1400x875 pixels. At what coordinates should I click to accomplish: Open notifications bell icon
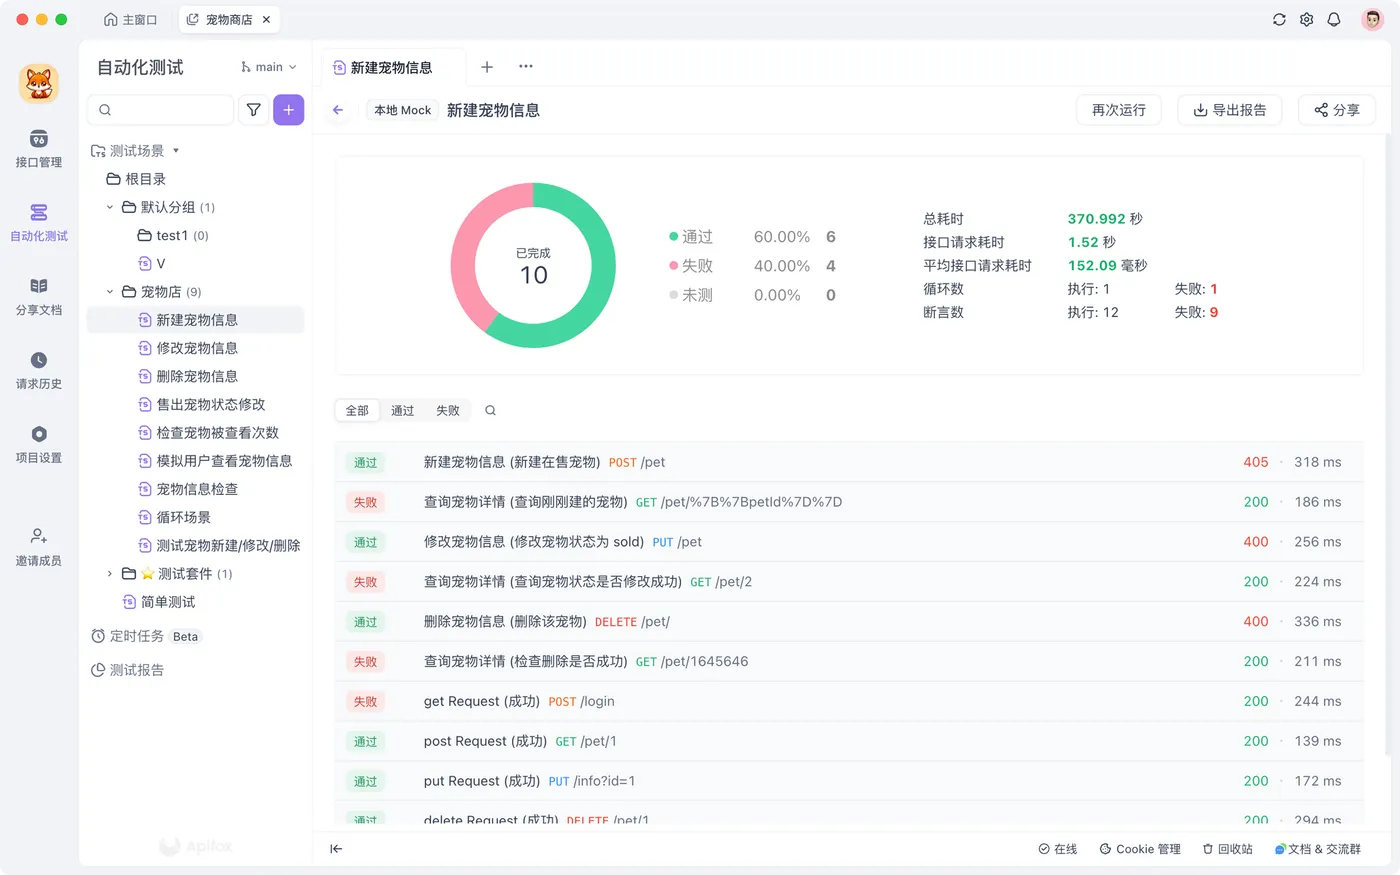point(1334,19)
